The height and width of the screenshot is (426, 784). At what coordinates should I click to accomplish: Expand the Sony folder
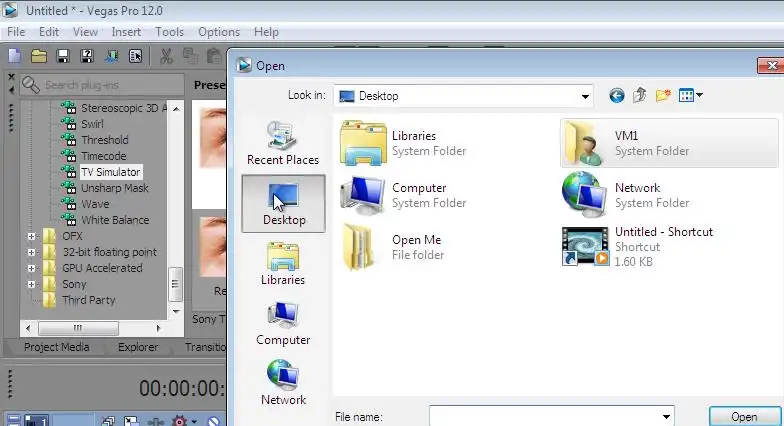coord(32,284)
